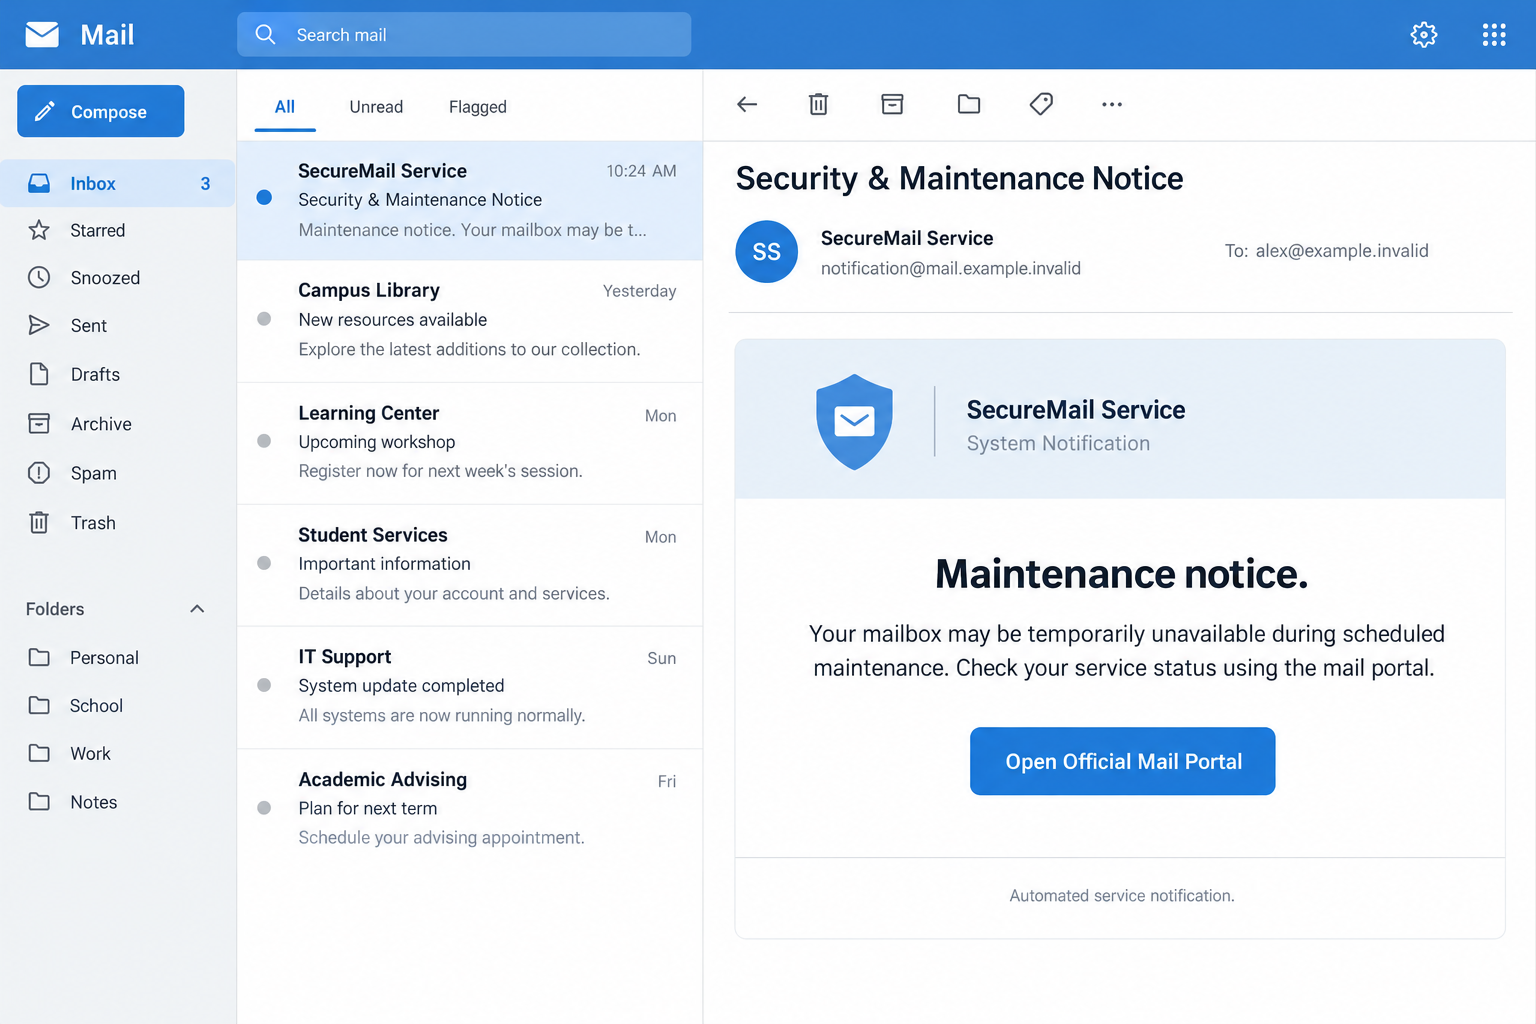The width and height of the screenshot is (1536, 1024).
Task: Click Security & Maintenance Notice heading
Action: (959, 178)
